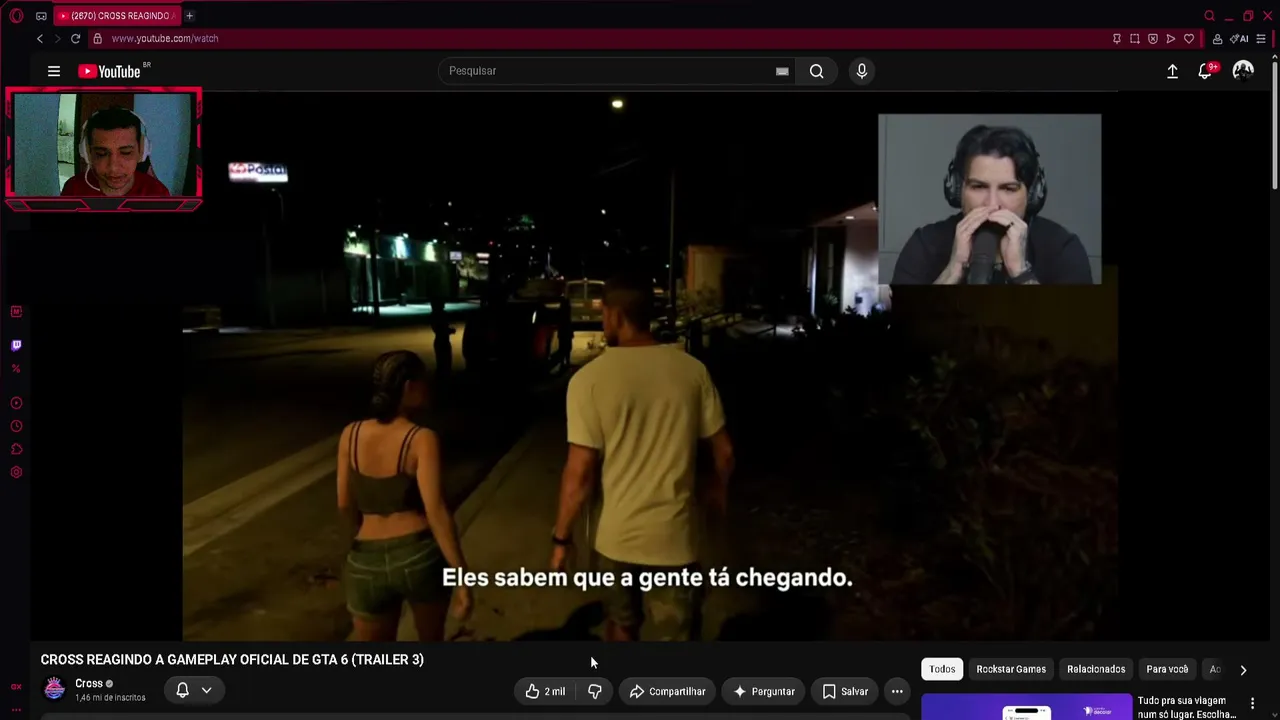Go back to the previous page
1280x720 pixels.
[40, 39]
